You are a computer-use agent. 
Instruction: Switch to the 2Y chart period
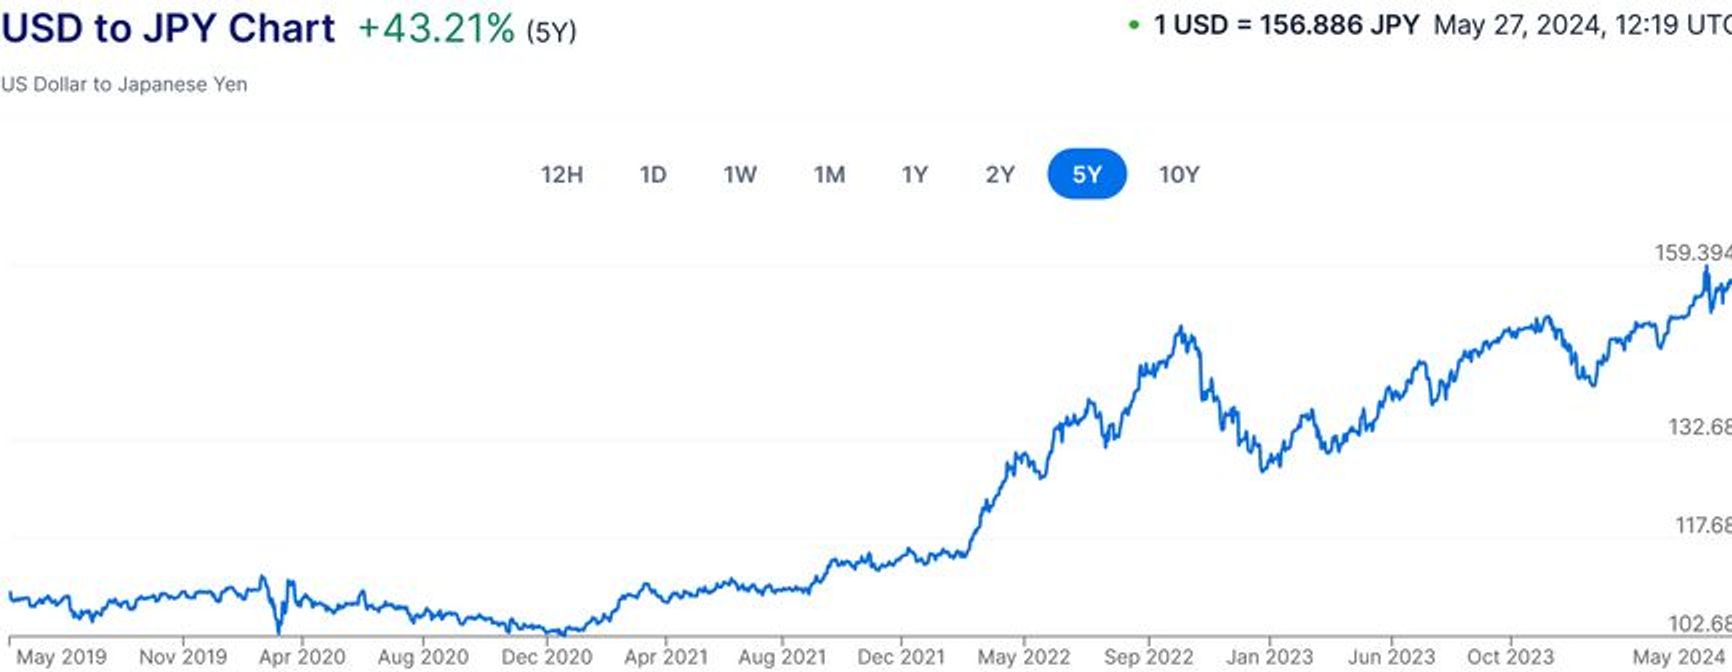[997, 174]
